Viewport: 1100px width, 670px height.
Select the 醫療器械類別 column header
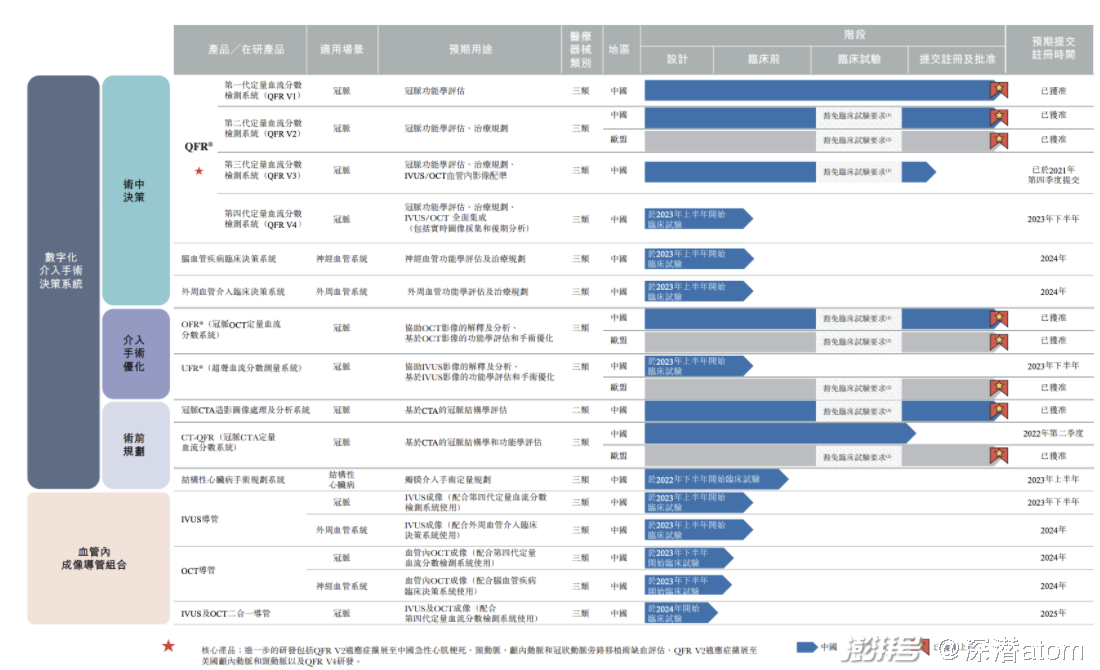[x=581, y=50]
